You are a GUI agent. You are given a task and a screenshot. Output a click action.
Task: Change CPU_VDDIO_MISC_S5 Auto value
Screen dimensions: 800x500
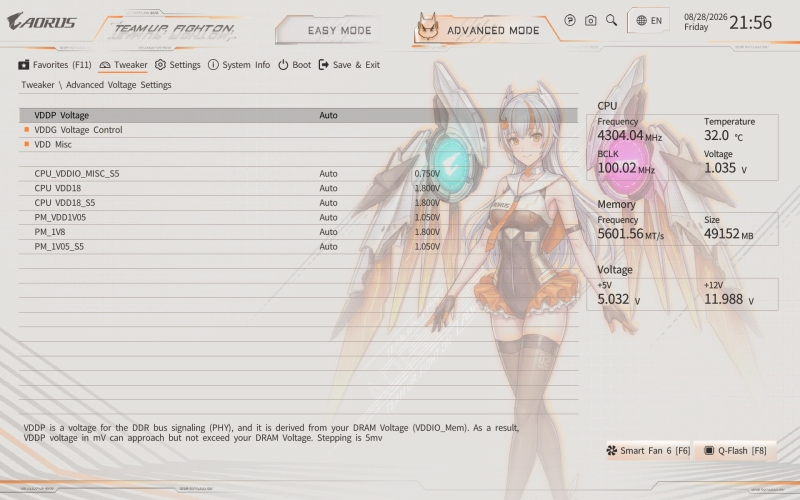(x=328, y=173)
